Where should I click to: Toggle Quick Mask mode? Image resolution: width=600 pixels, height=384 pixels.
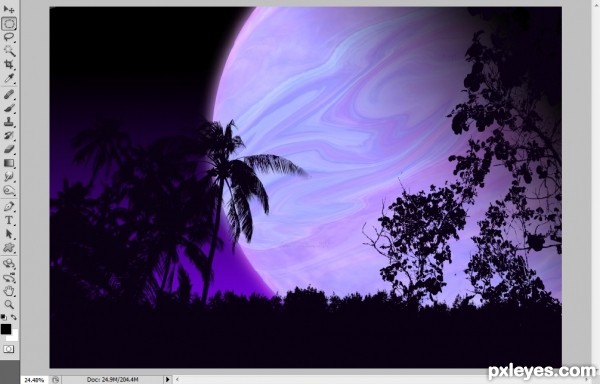pos(8,349)
